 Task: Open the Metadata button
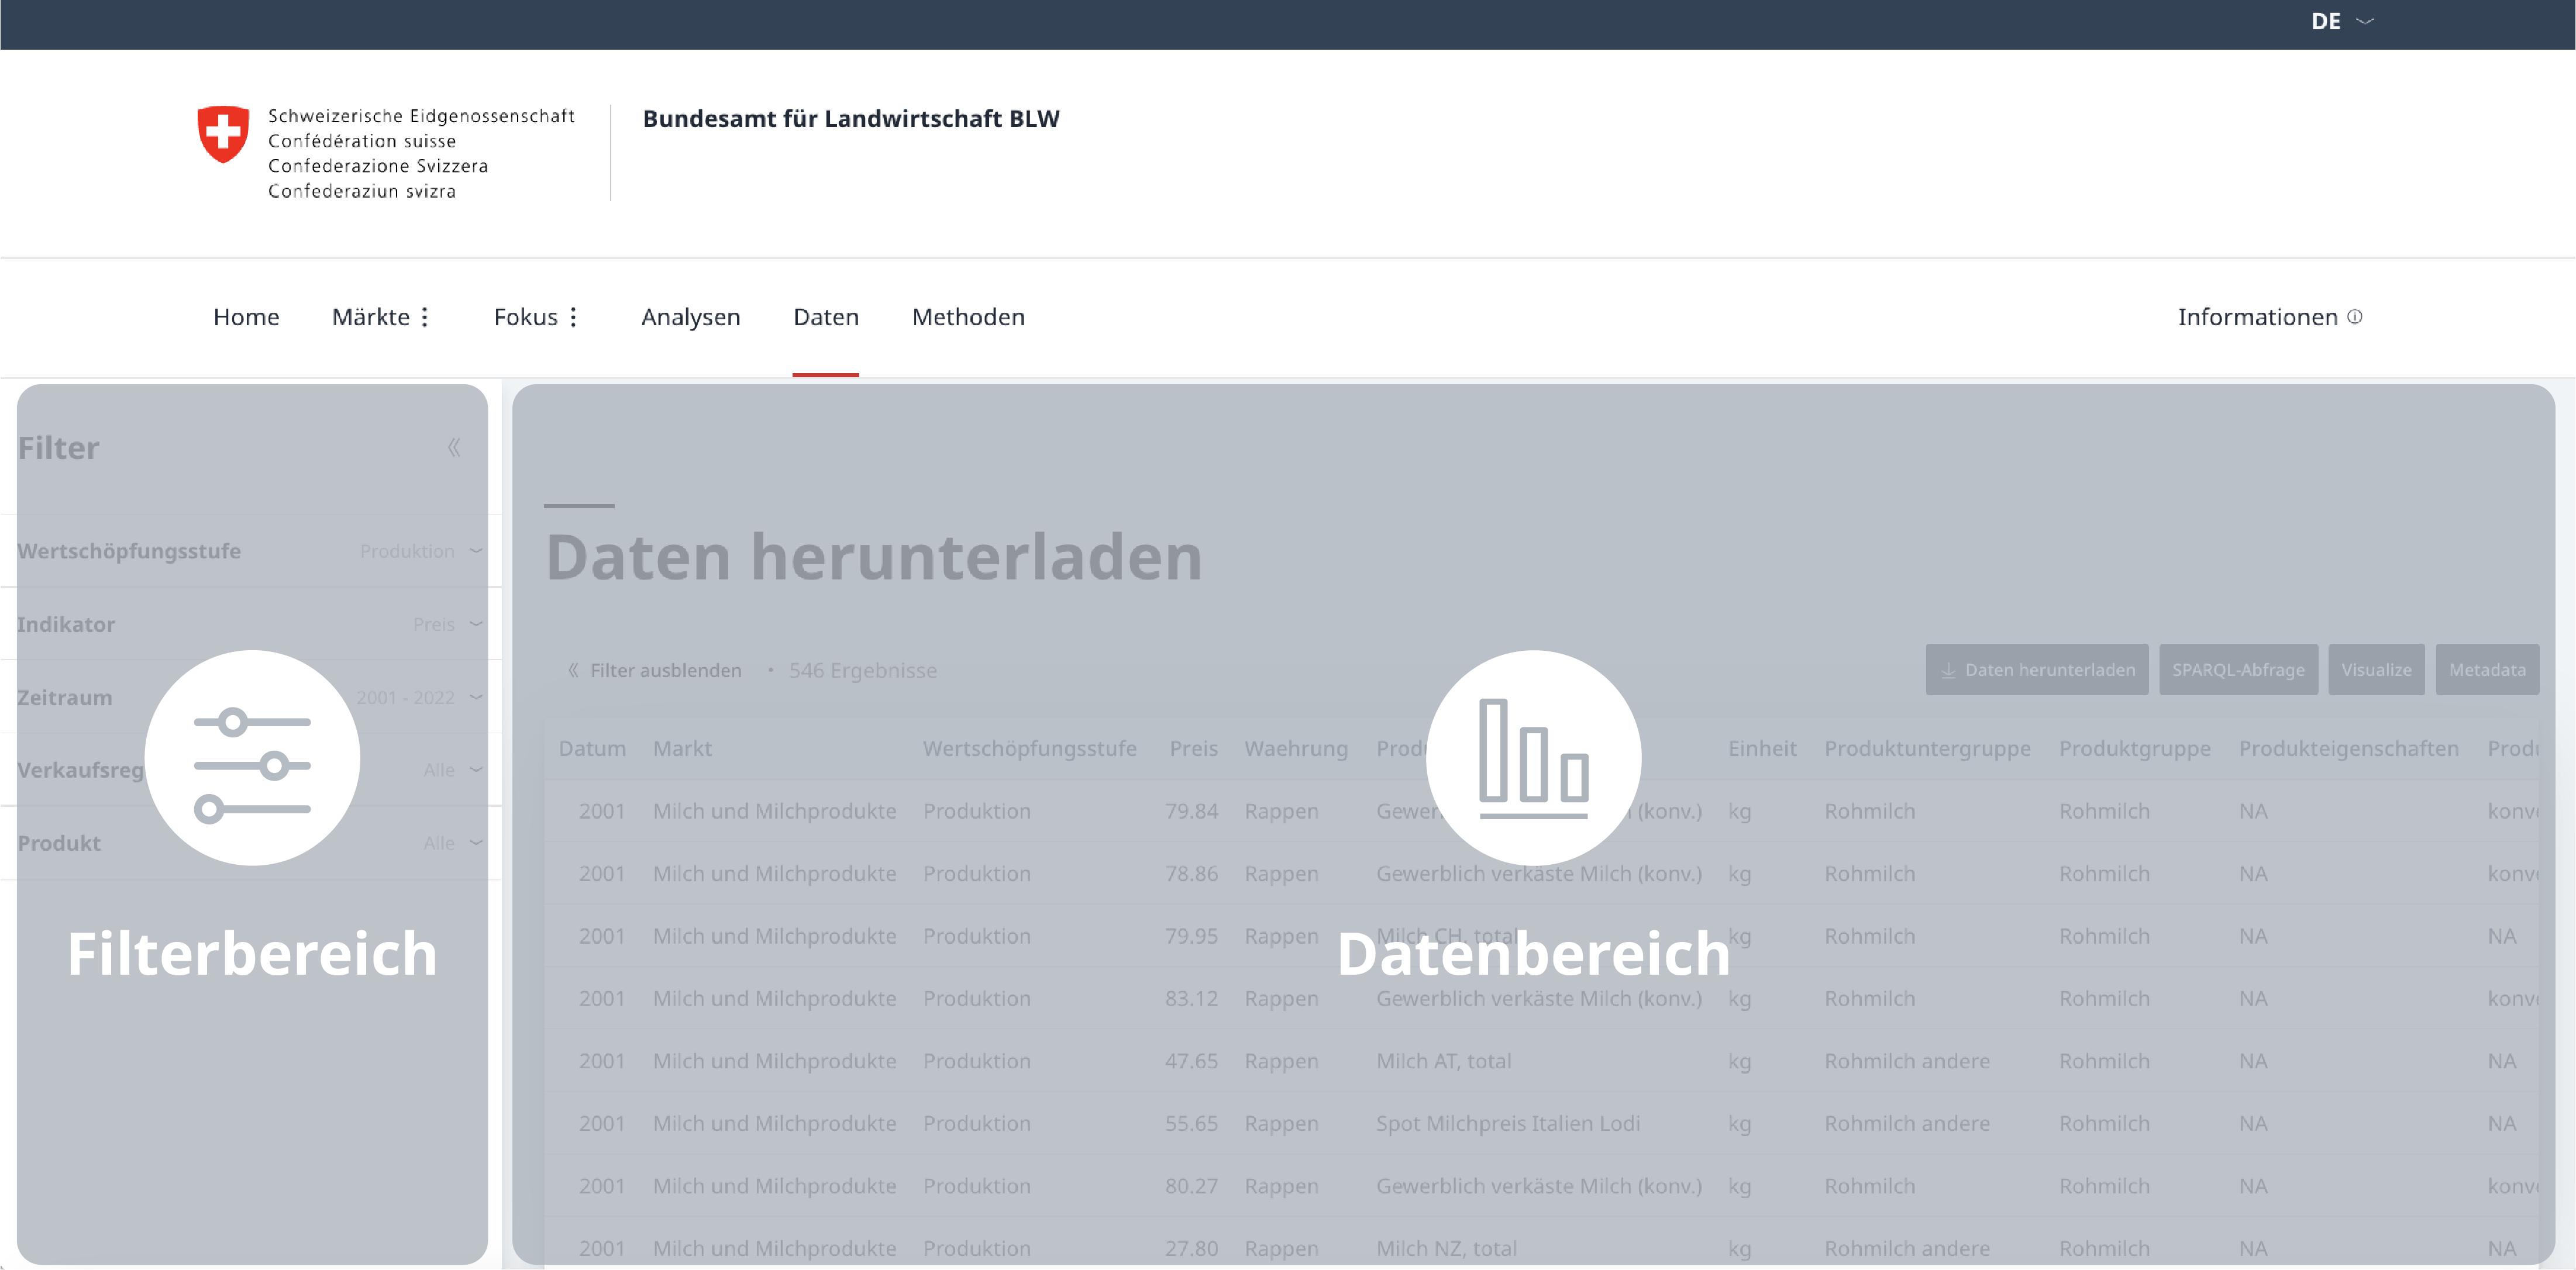pyautogui.click(x=2487, y=670)
